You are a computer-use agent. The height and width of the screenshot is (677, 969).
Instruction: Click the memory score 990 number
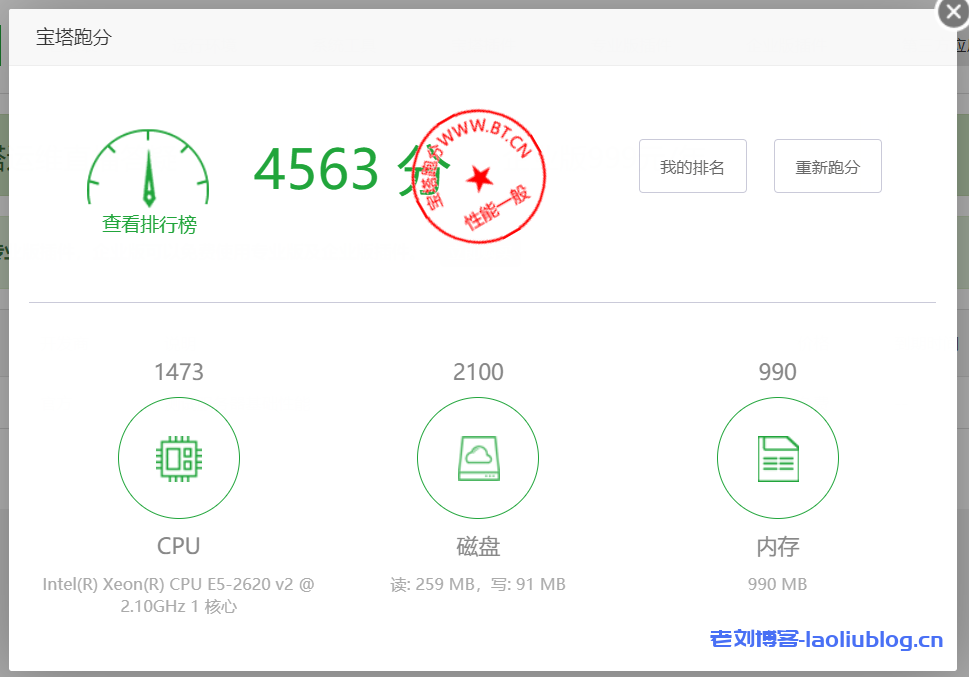777,373
